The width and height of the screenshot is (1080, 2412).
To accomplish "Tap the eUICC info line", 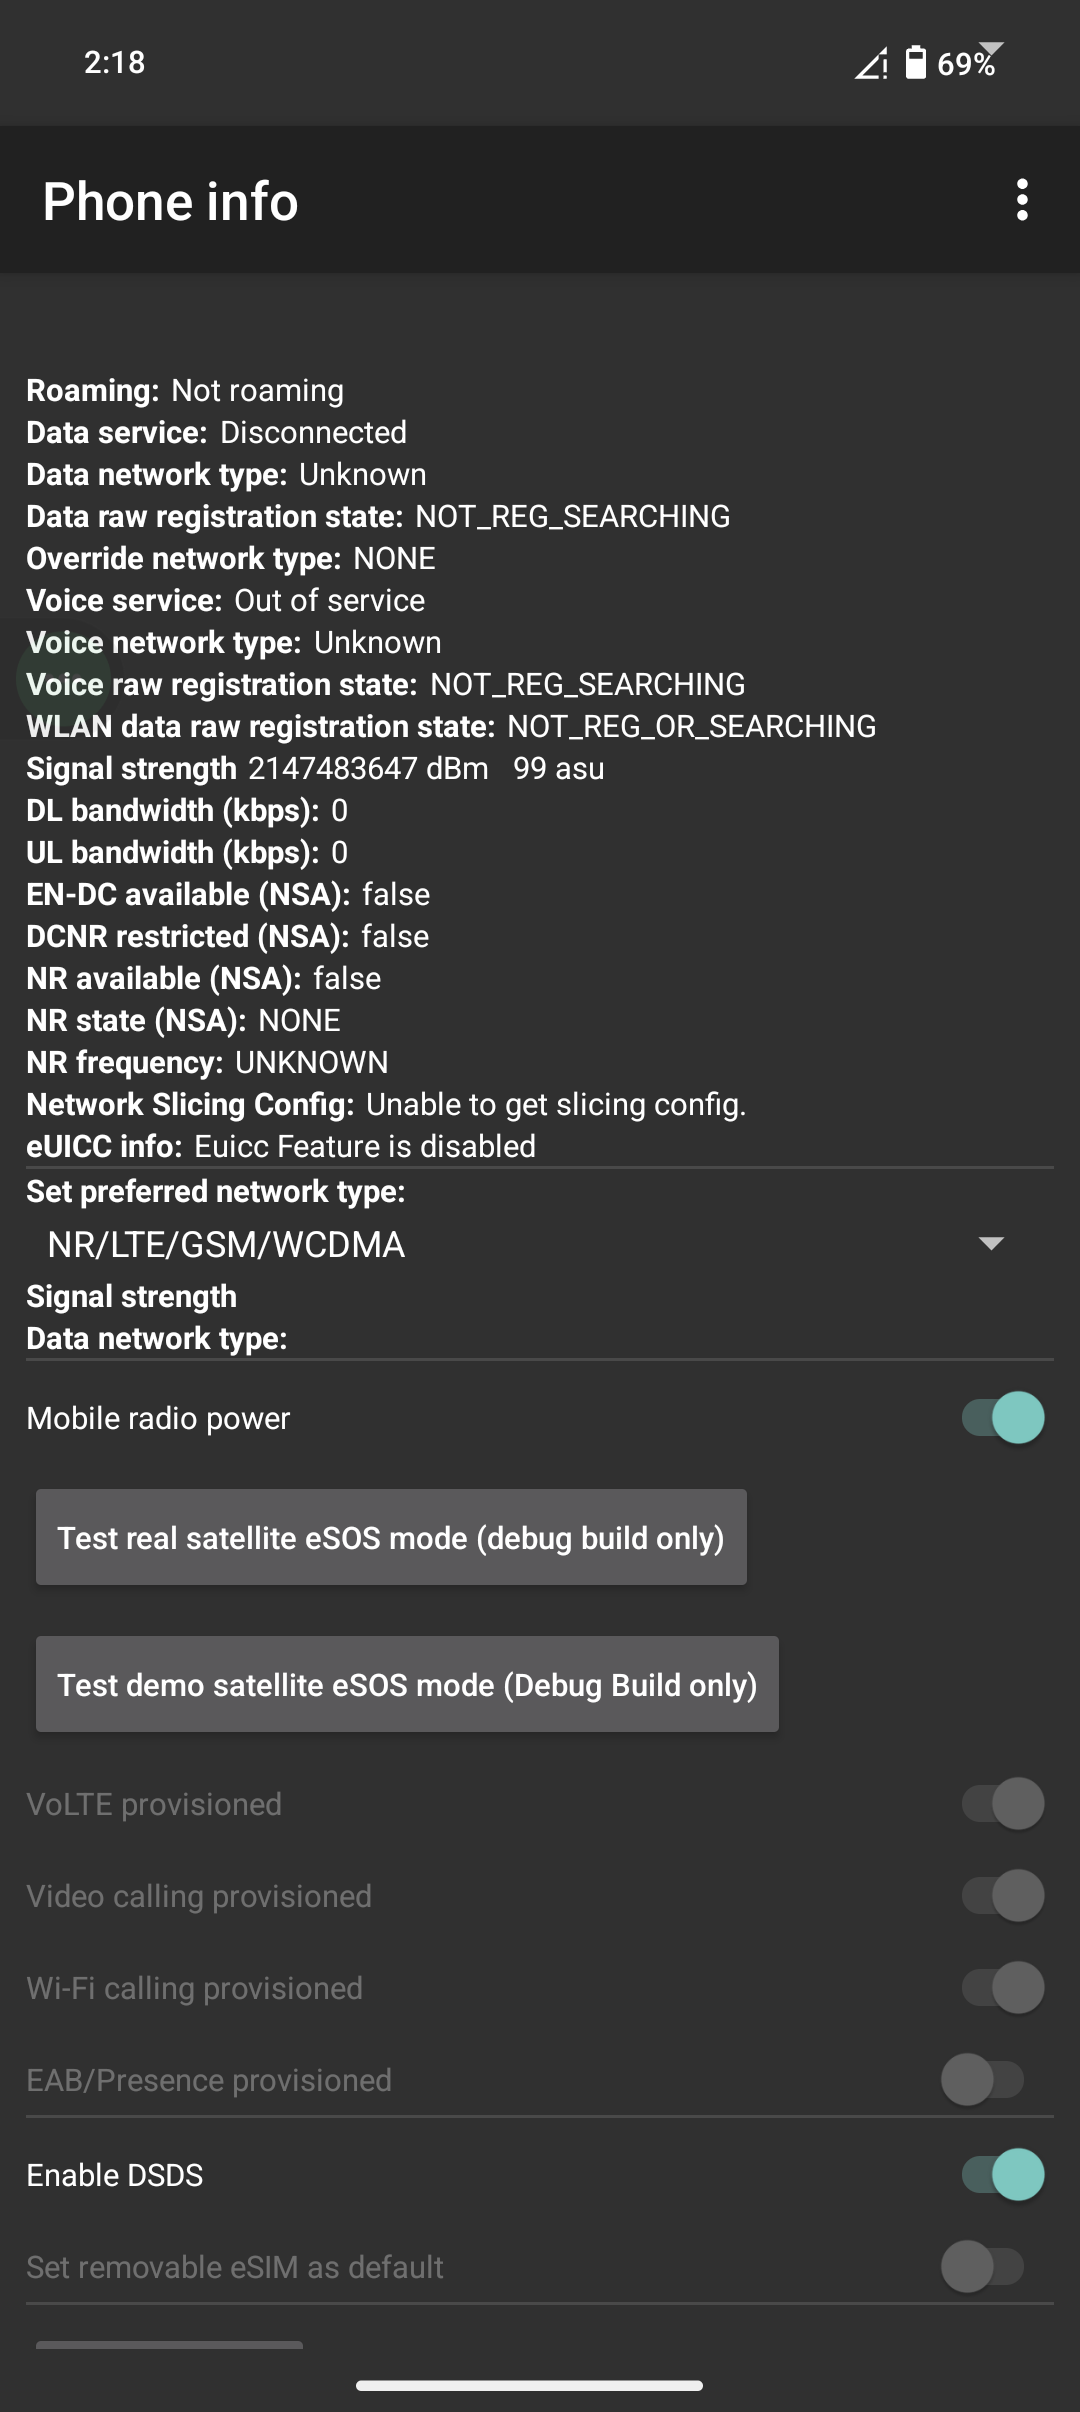I will [x=281, y=1147].
